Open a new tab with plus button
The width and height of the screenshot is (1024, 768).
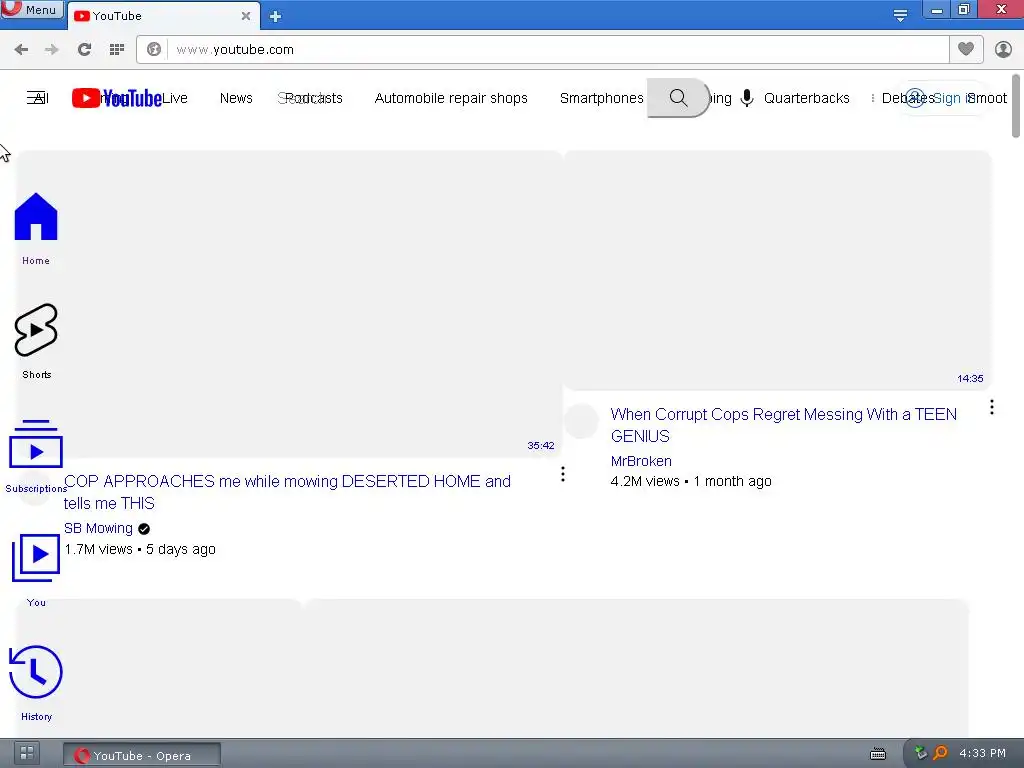click(276, 16)
